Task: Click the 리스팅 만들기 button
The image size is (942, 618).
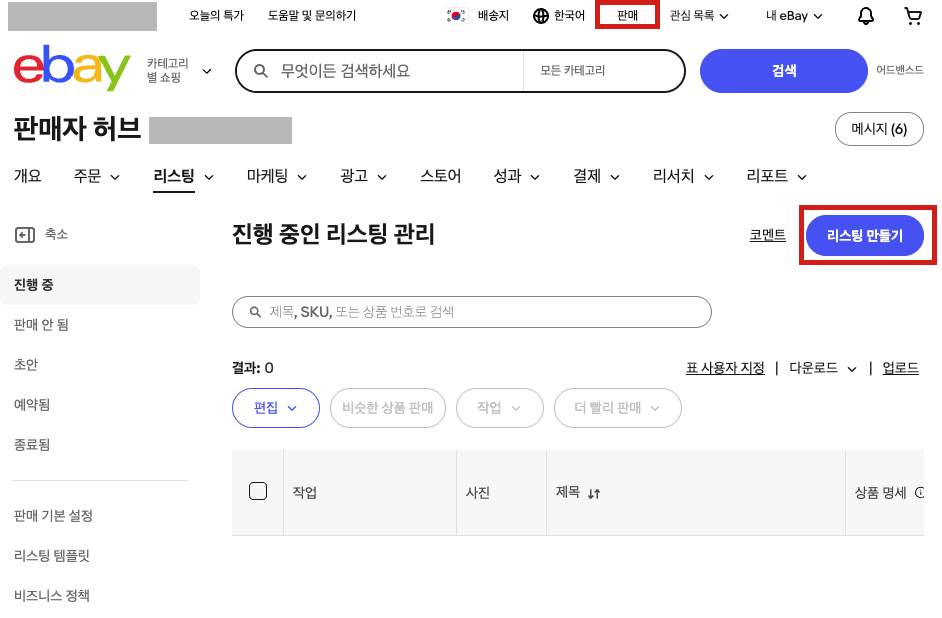Action: 865,235
